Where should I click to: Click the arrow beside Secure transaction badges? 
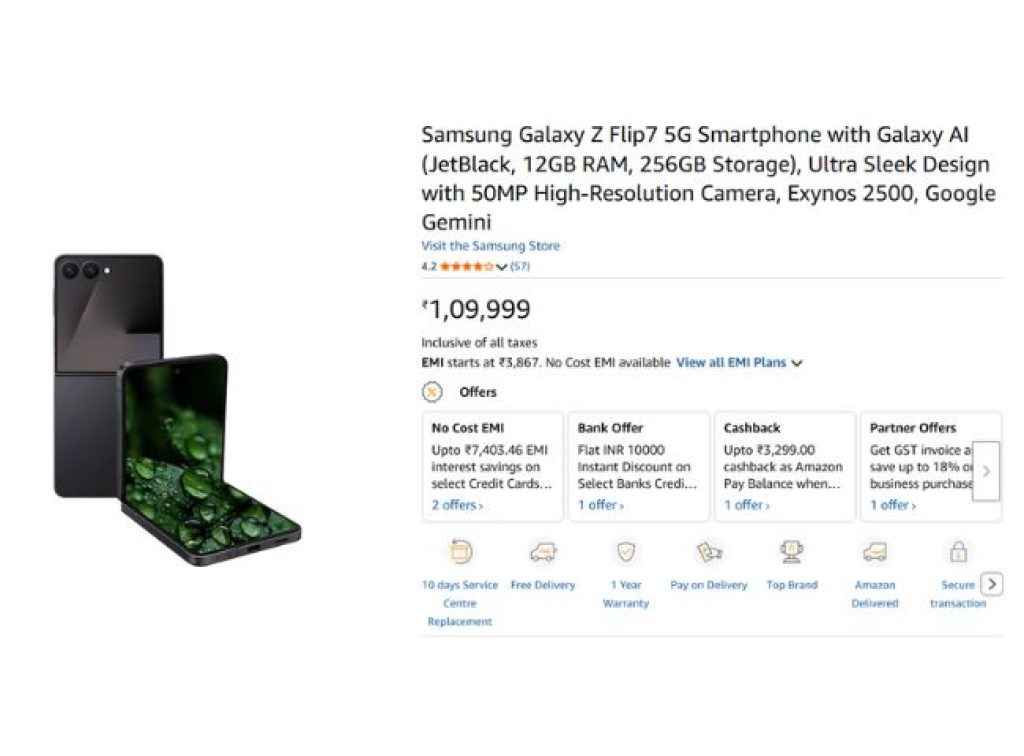[993, 583]
